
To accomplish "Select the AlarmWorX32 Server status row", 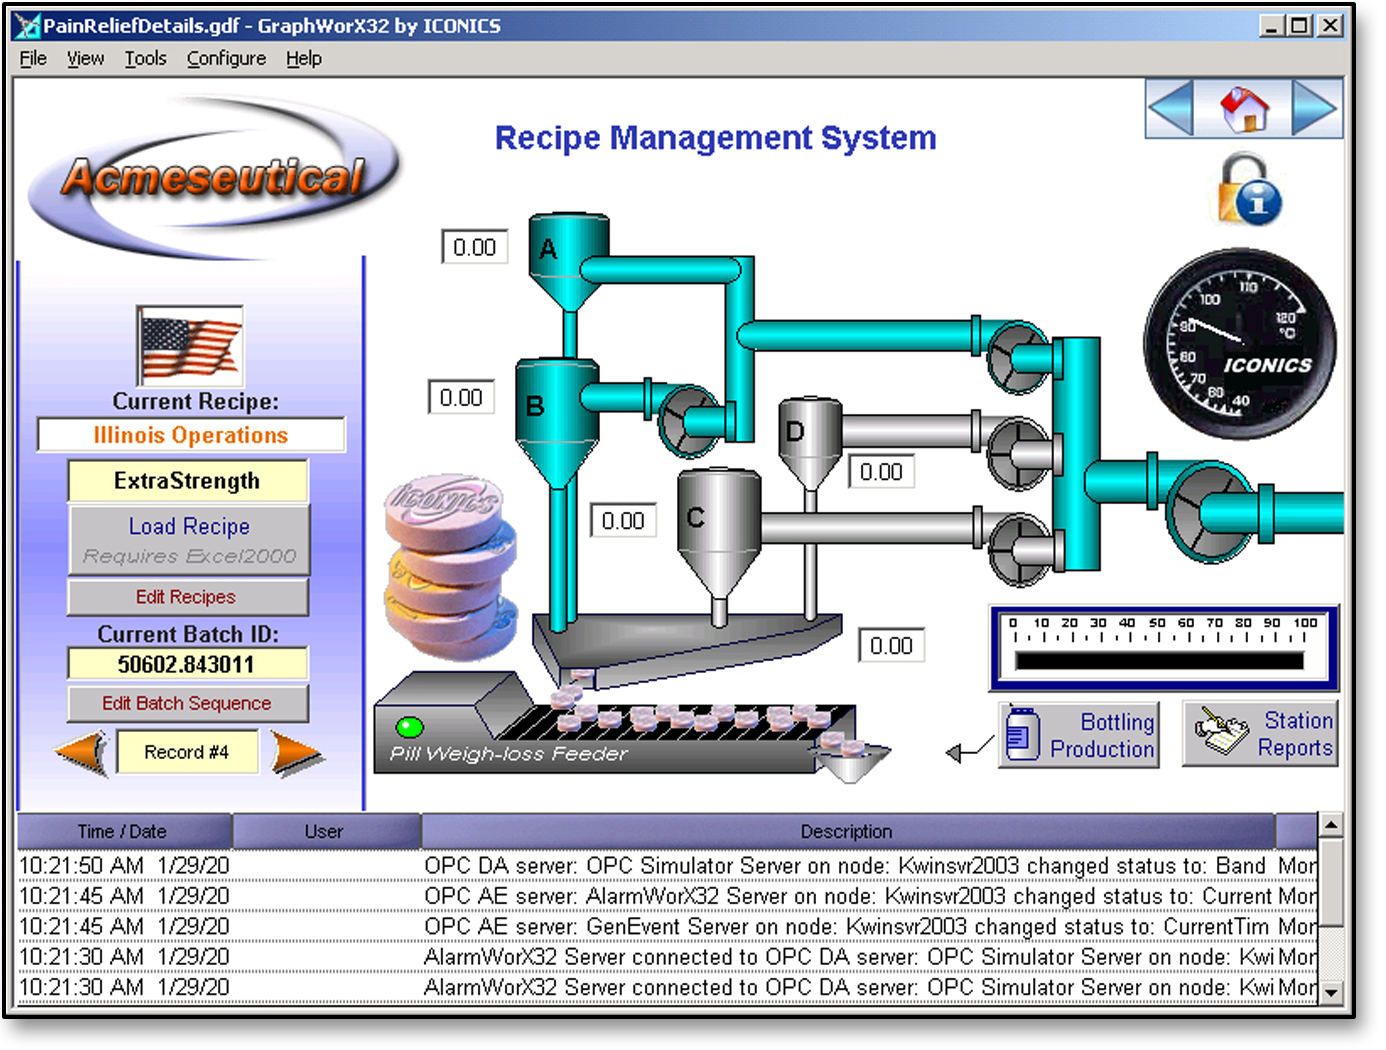I will click(x=668, y=896).
